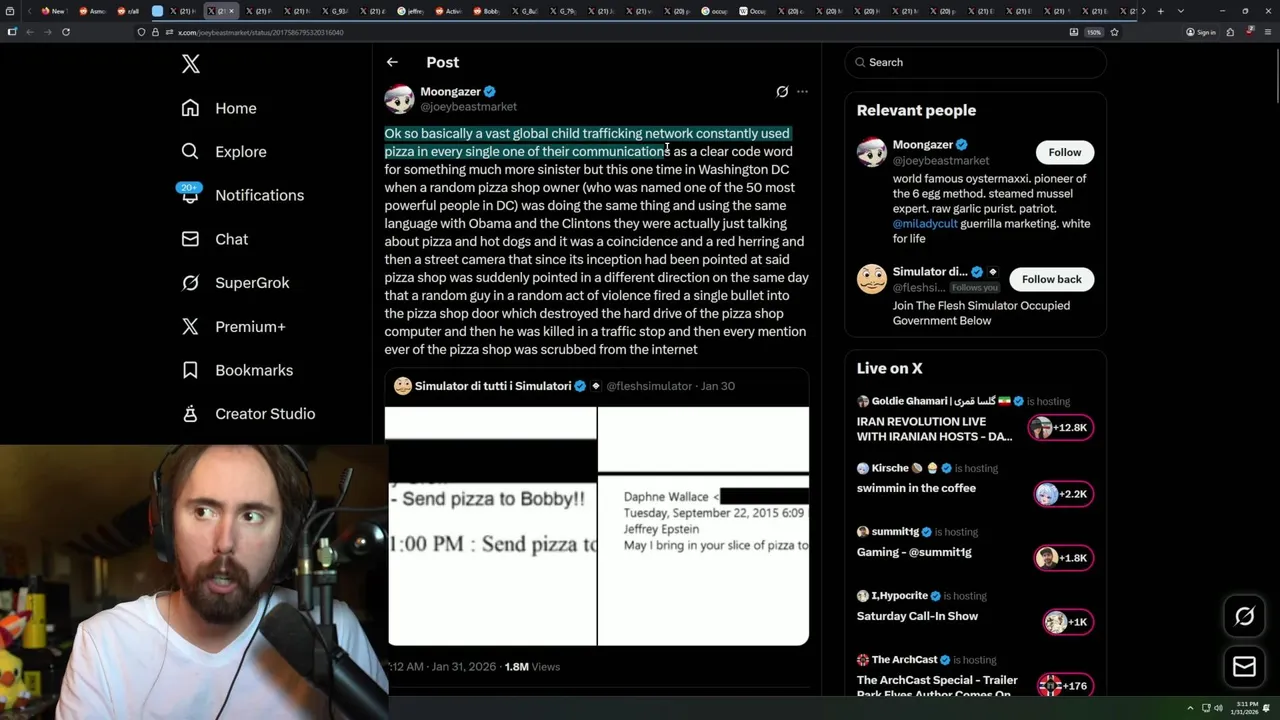1280x720 pixels.
Task: Click the +2.2K listeners badge
Action: [x=1063, y=494]
